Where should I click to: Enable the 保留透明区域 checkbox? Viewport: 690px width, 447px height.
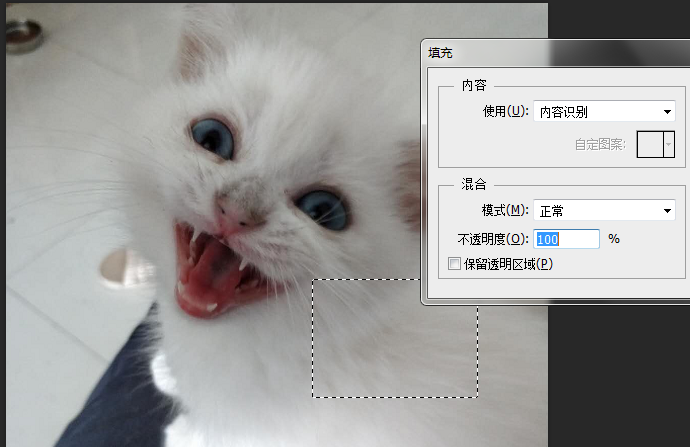pyautogui.click(x=454, y=264)
